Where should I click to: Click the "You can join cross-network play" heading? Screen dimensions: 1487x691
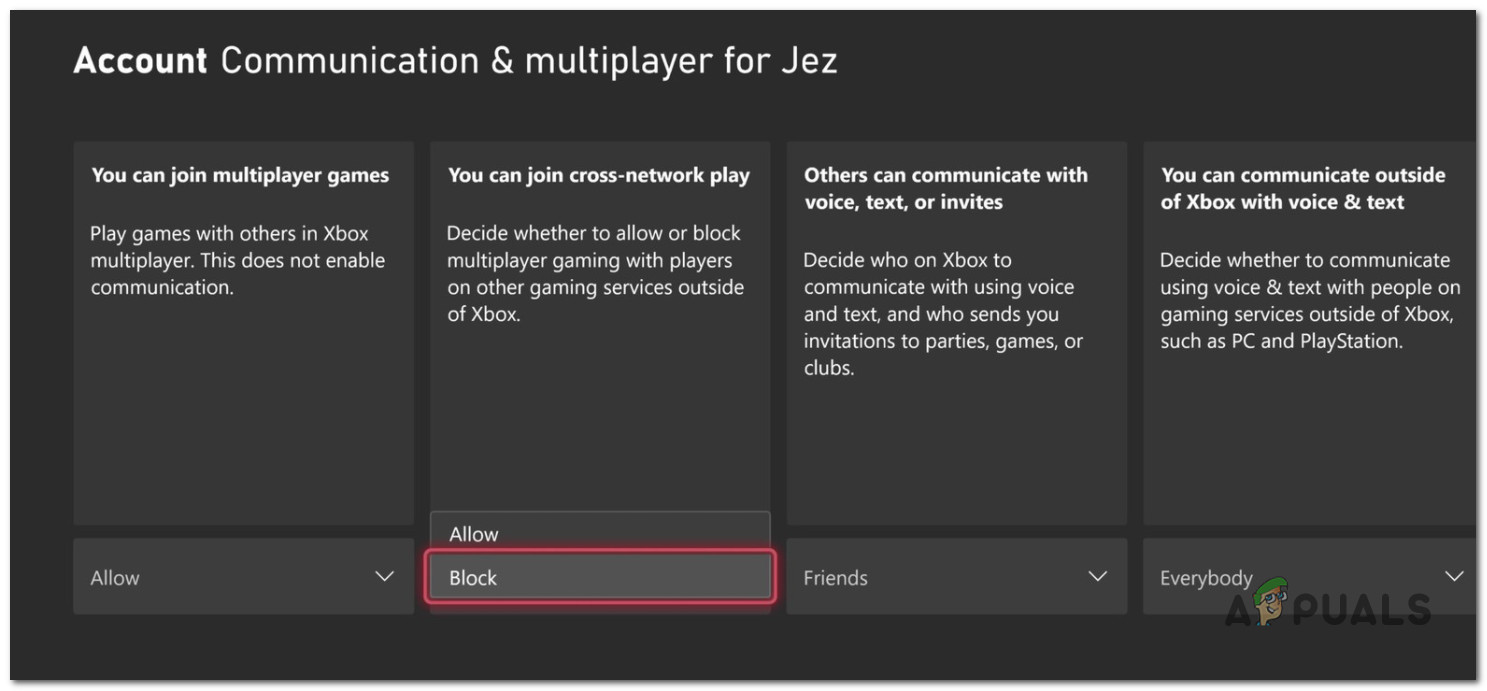click(598, 175)
